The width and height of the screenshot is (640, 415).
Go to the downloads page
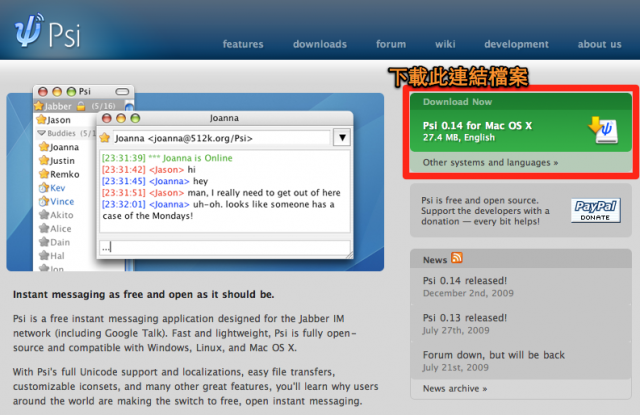tap(320, 44)
